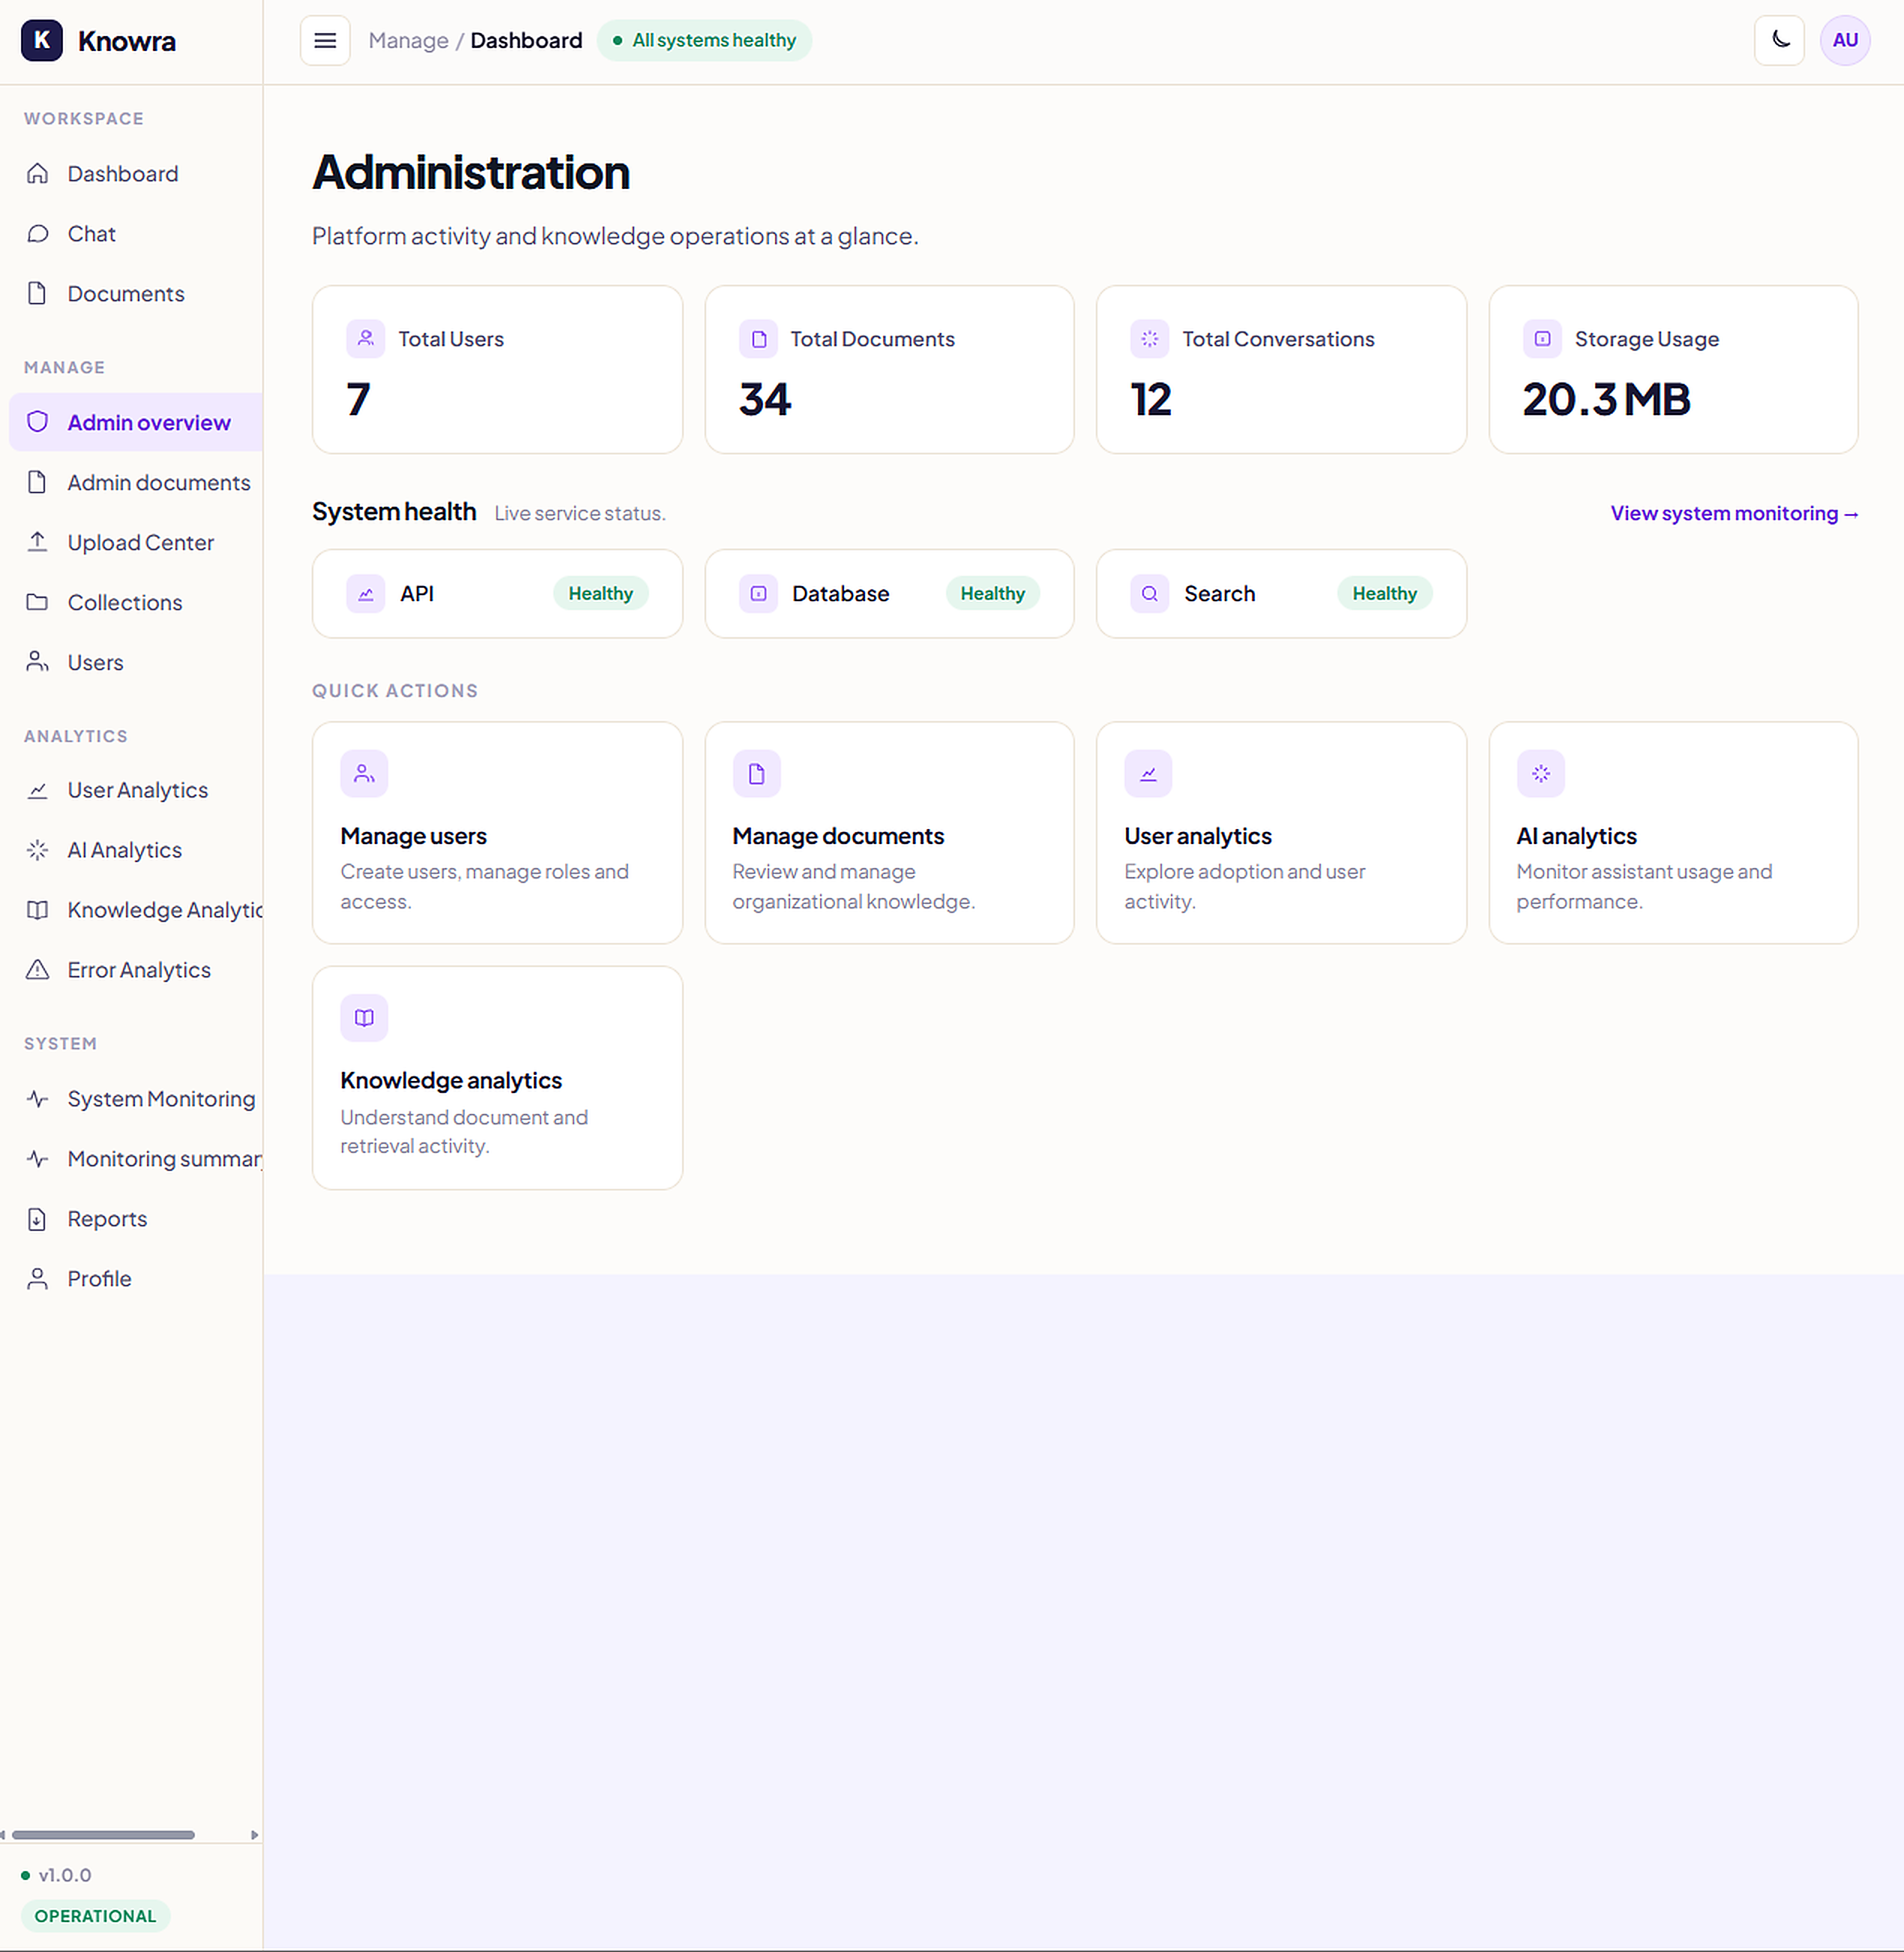Click the home icon beside Dashboard
The width and height of the screenshot is (1904, 1952).
pos(37,173)
